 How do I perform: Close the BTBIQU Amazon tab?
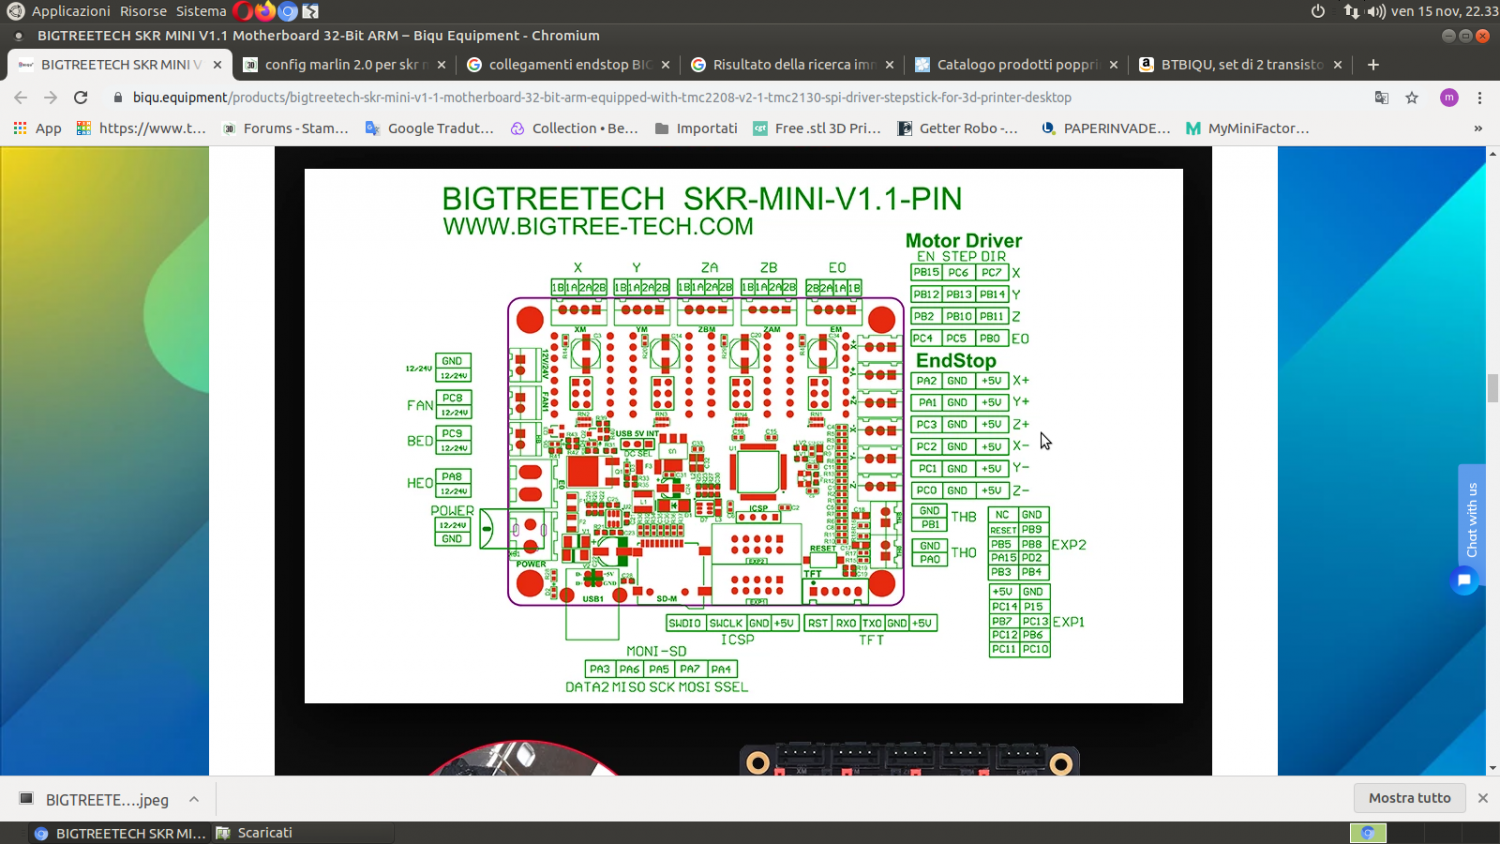[1337, 64]
